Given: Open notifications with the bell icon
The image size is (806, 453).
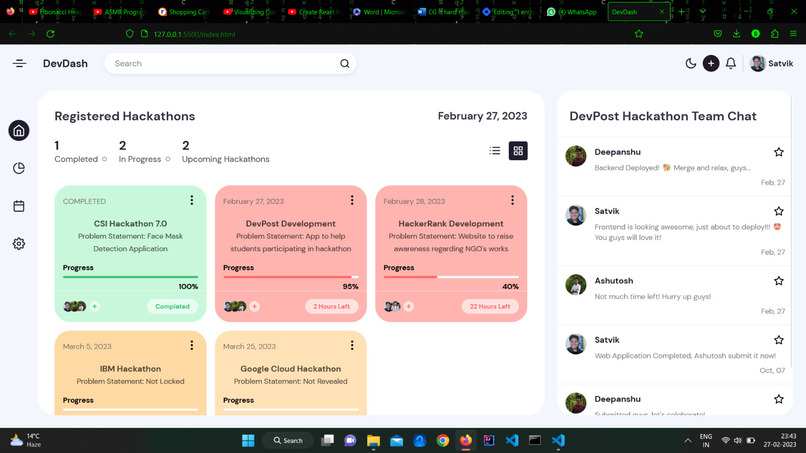Looking at the screenshot, I should [730, 63].
